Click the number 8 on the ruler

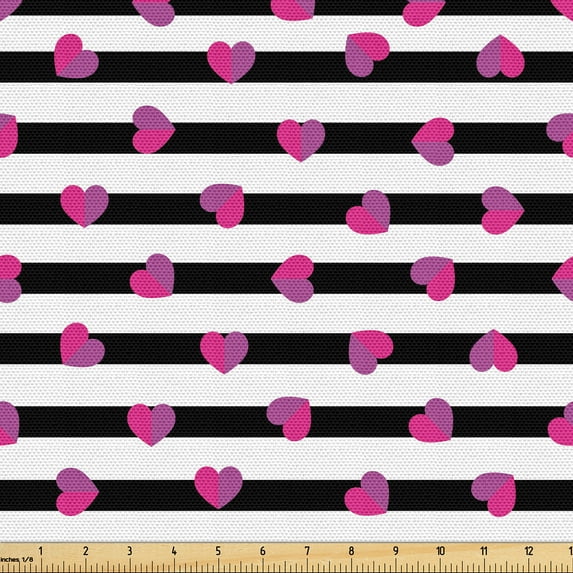pos(352,551)
